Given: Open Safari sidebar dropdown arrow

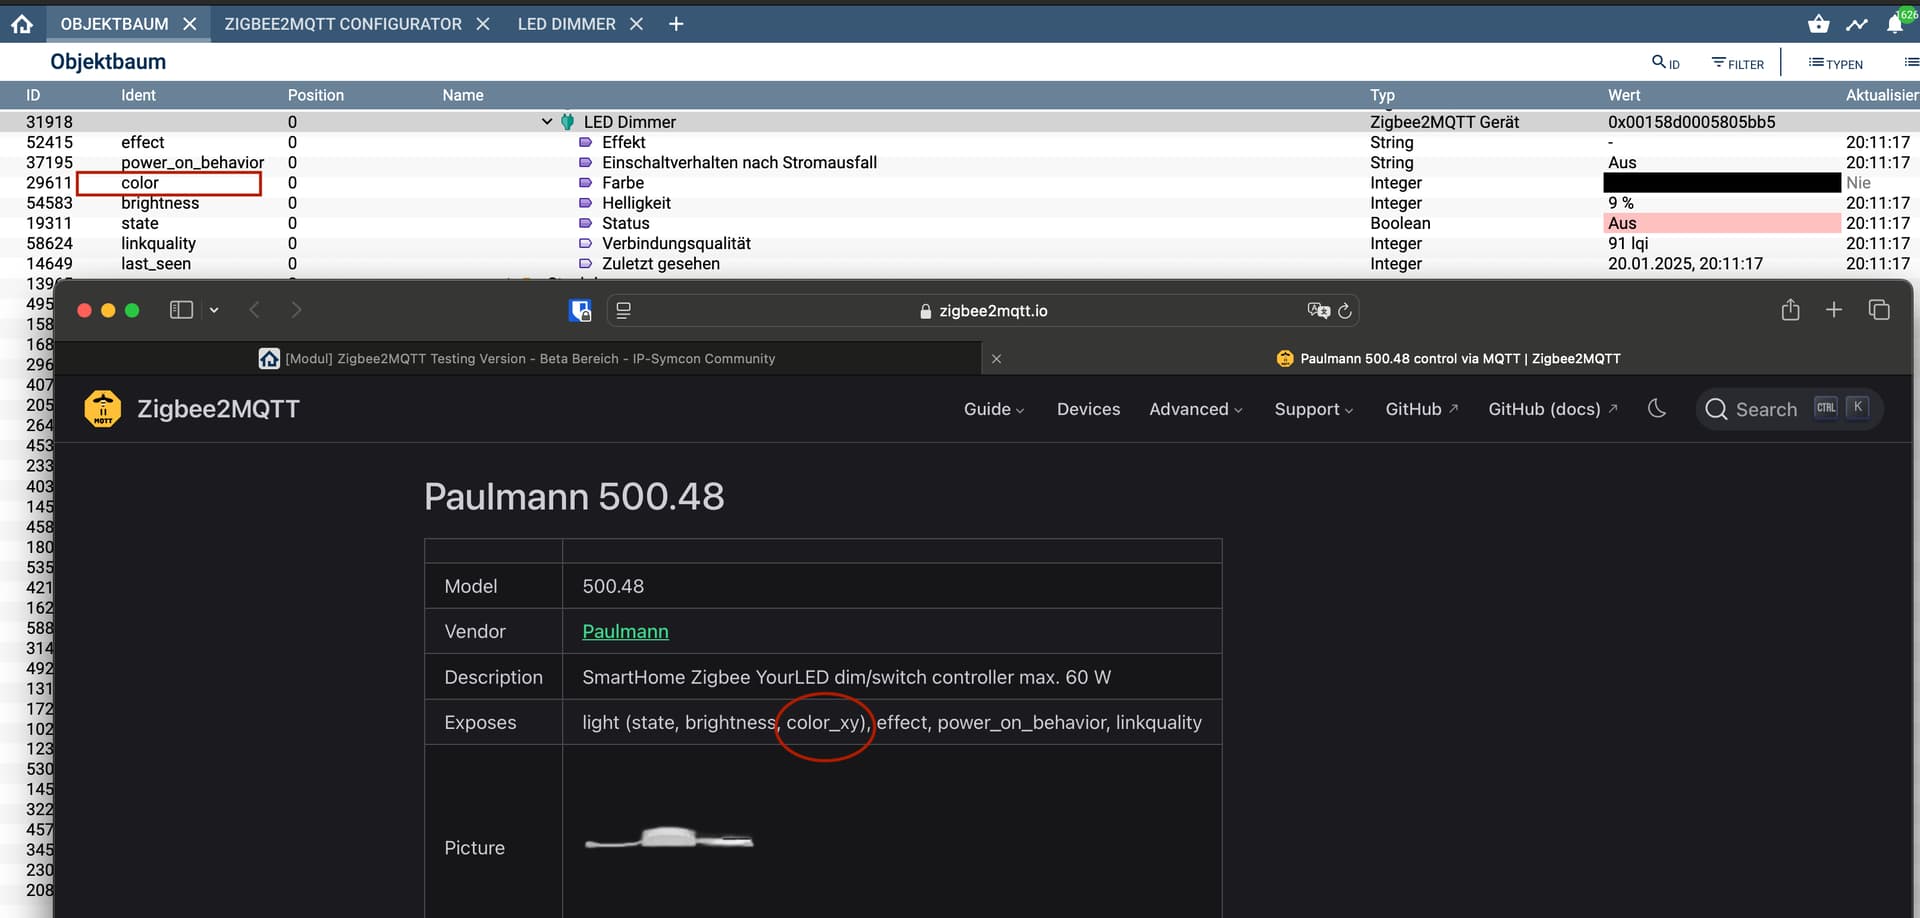Looking at the screenshot, I should [x=214, y=310].
